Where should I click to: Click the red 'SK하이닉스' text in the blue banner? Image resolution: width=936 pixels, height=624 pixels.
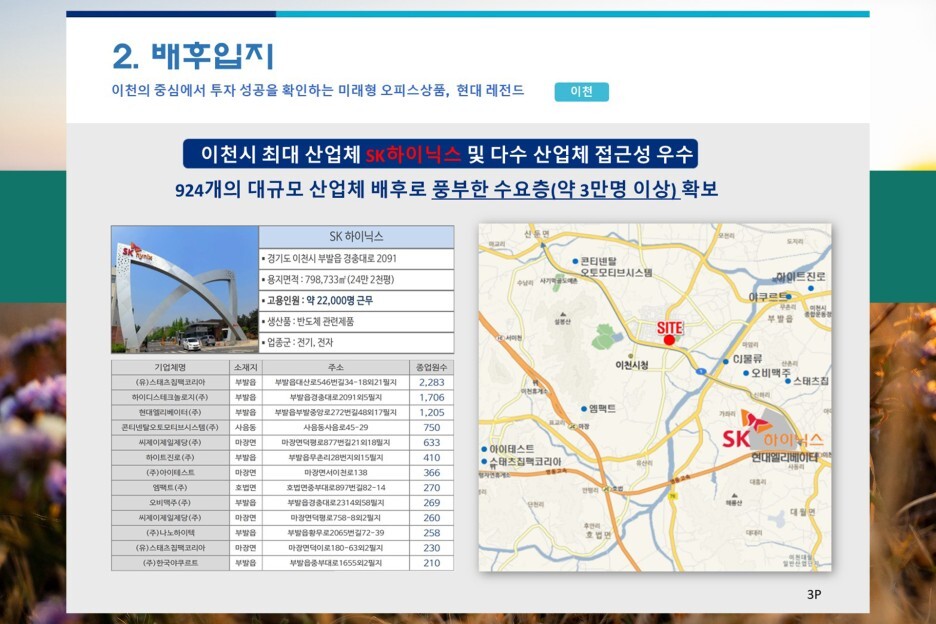413,155
